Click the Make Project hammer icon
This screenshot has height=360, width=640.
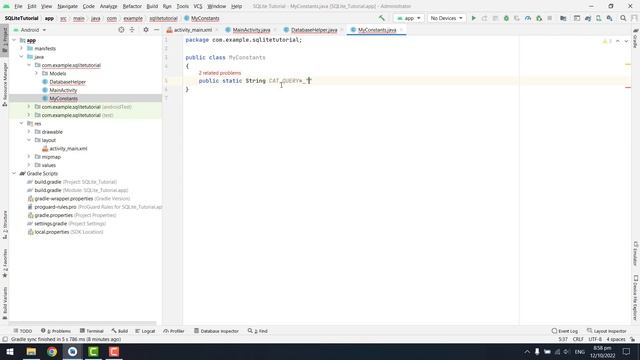point(382,18)
